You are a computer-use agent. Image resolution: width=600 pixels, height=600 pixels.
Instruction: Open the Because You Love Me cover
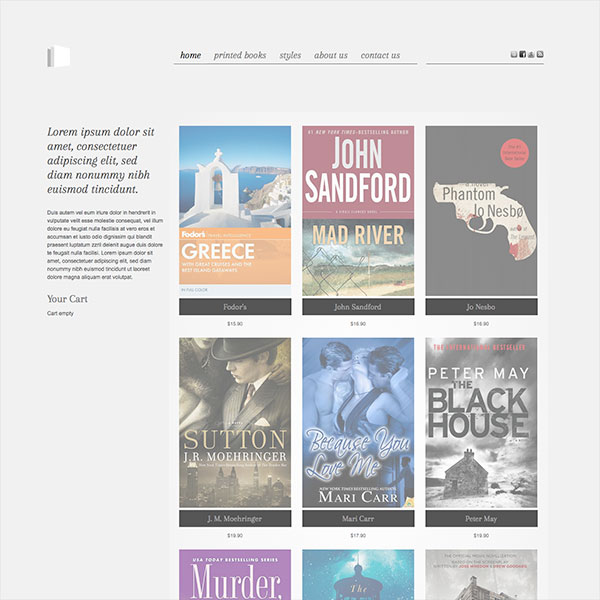click(358, 422)
